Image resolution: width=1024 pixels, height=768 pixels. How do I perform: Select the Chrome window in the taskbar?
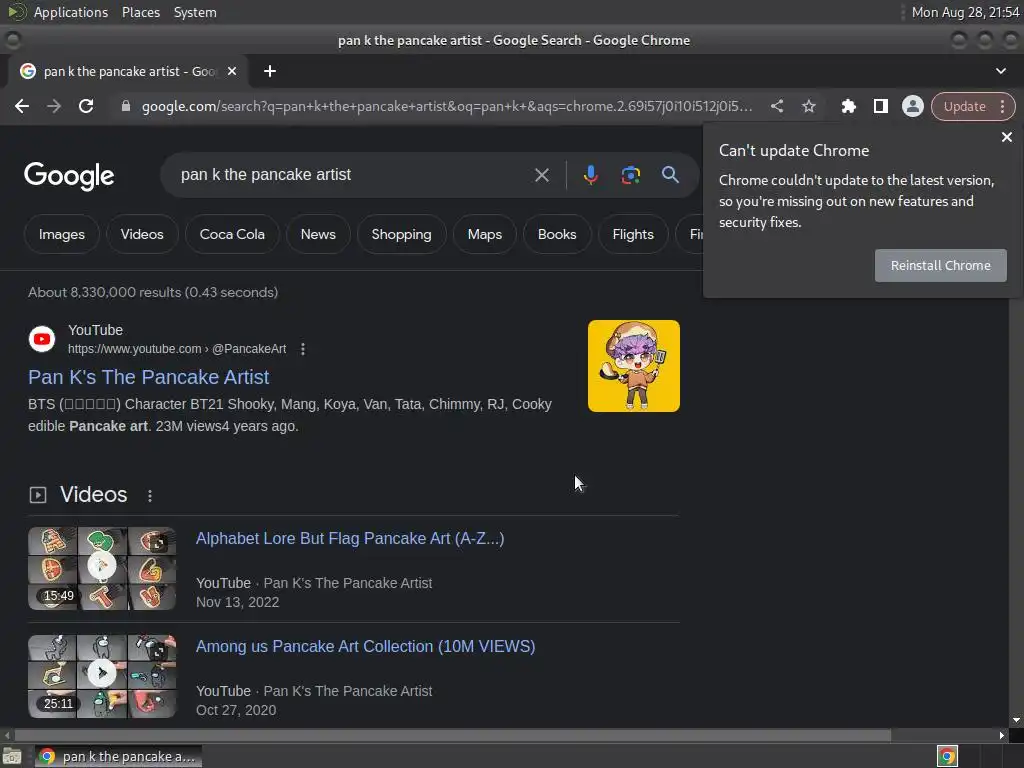point(118,756)
